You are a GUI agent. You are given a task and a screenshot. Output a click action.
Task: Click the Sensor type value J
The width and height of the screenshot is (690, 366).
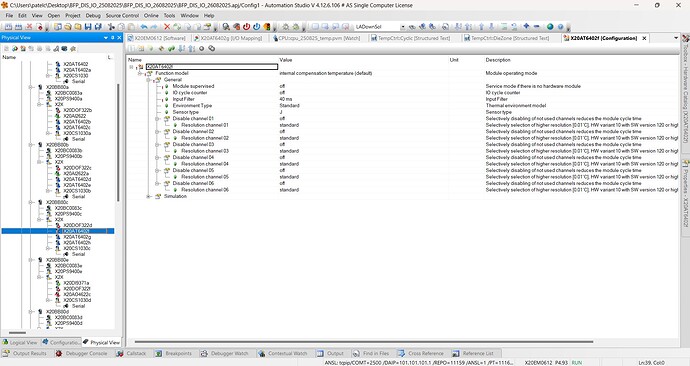pos(281,112)
